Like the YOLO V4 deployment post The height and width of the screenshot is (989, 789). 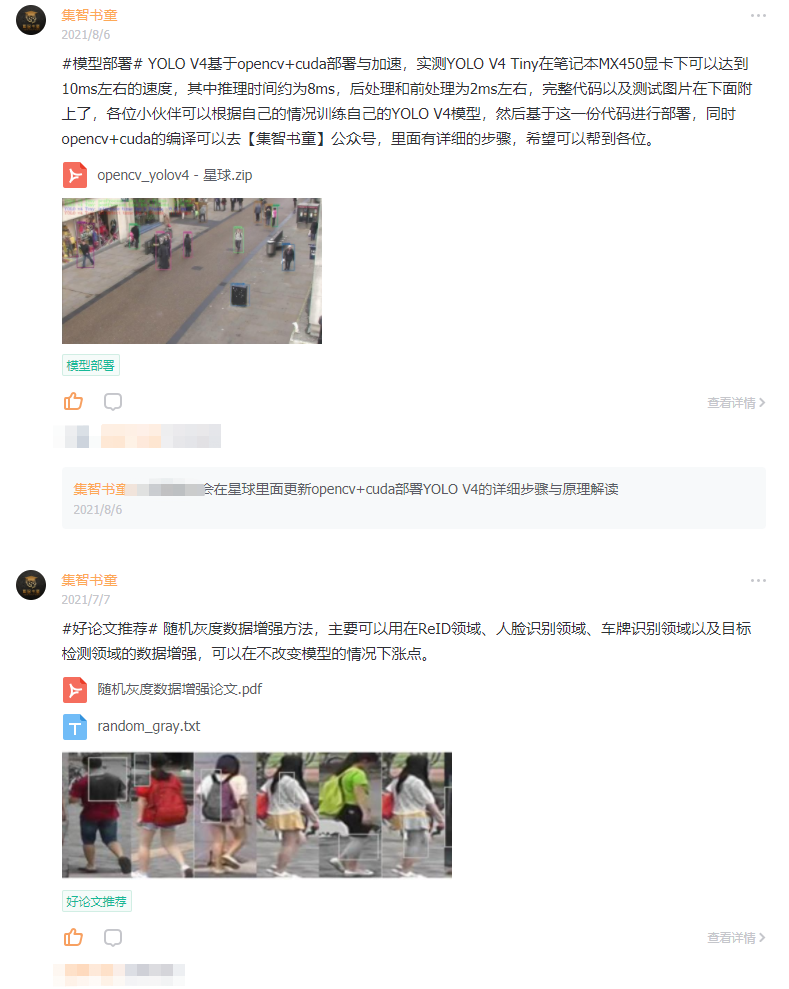pyautogui.click(x=73, y=402)
